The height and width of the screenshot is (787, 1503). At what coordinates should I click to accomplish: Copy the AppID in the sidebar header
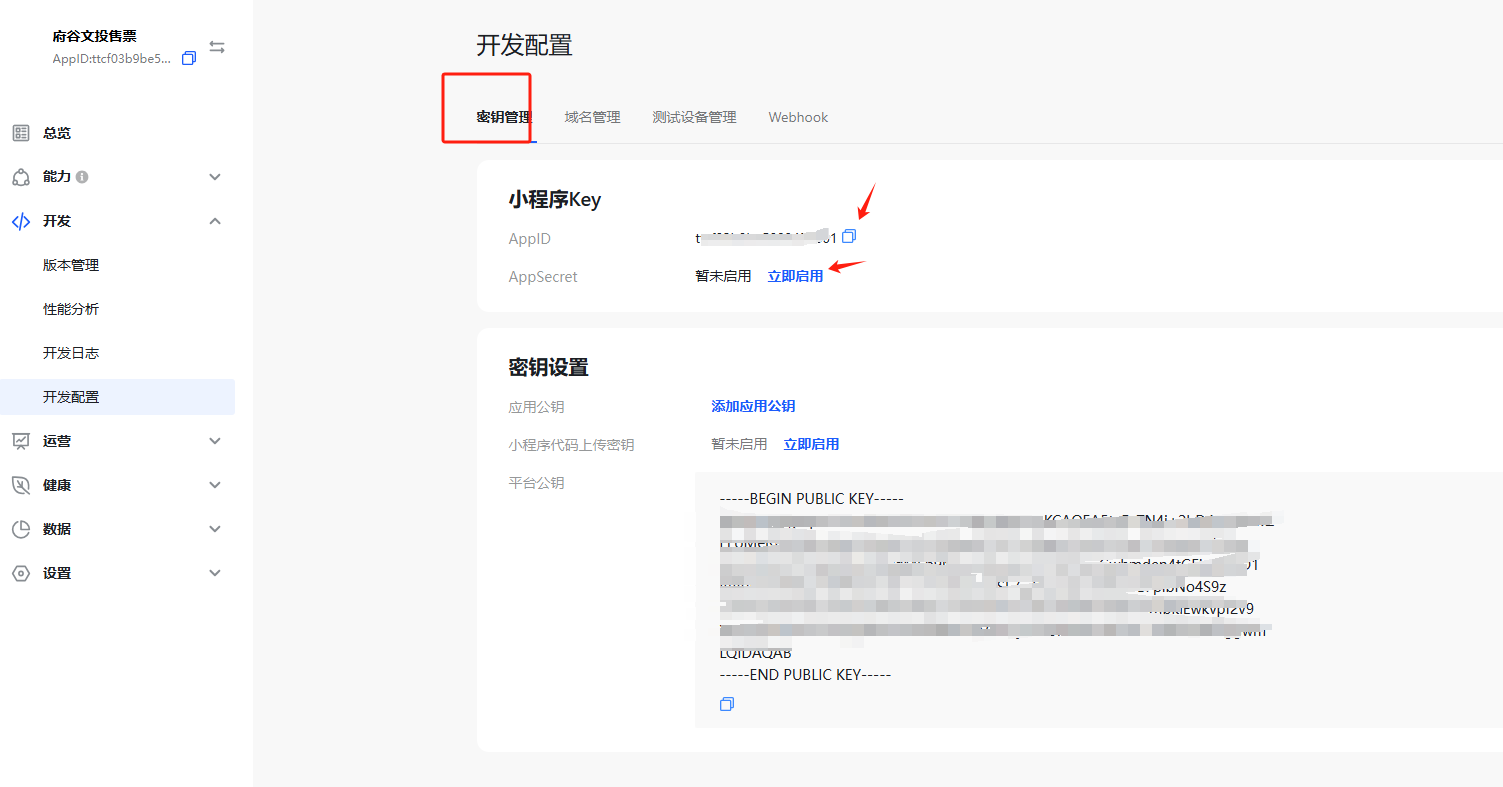click(189, 59)
